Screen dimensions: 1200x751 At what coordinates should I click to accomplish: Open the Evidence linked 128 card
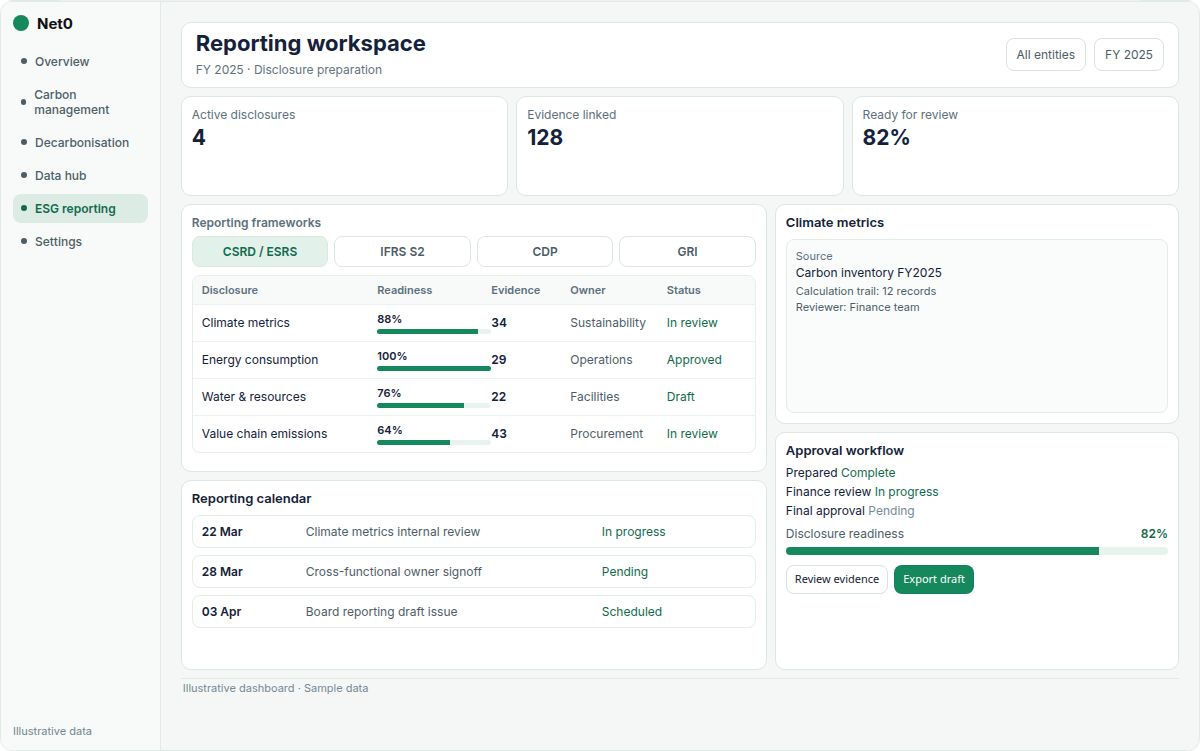coord(680,146)
